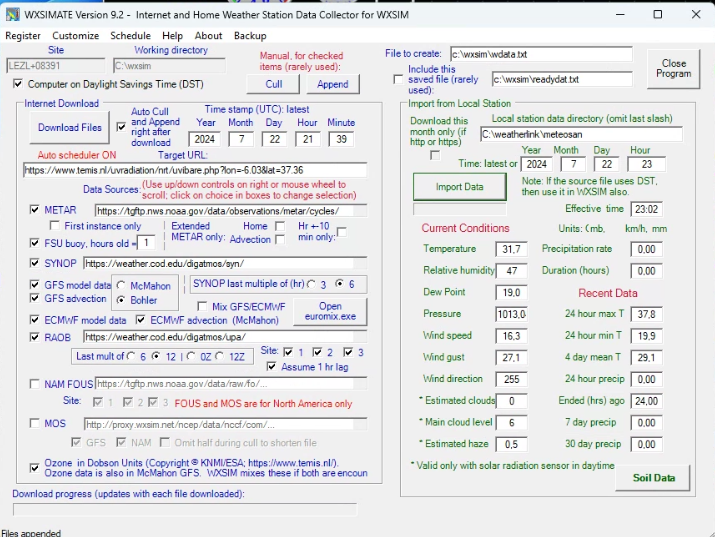Image resolution: width=715 pixels, height=537 pixels.
Task: Enable Hr +-10 min only checkbox
Action: pos(342,232)
